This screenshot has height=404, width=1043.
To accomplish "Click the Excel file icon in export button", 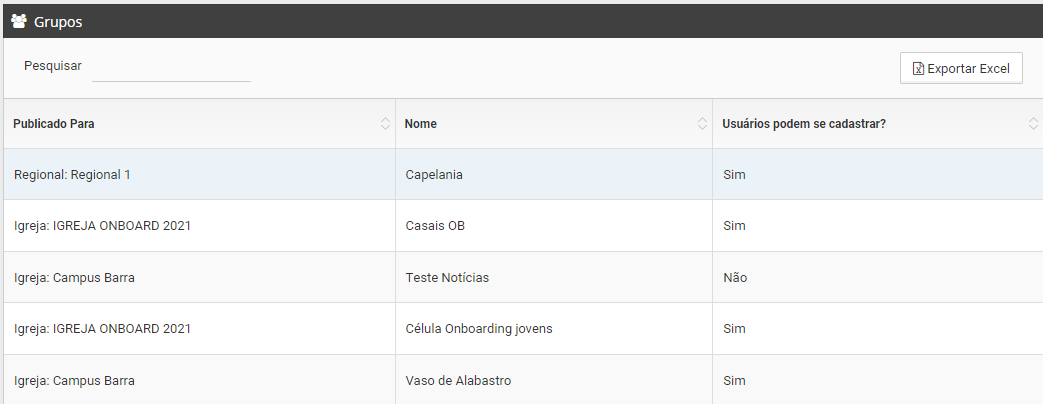I will coord(918,69).
